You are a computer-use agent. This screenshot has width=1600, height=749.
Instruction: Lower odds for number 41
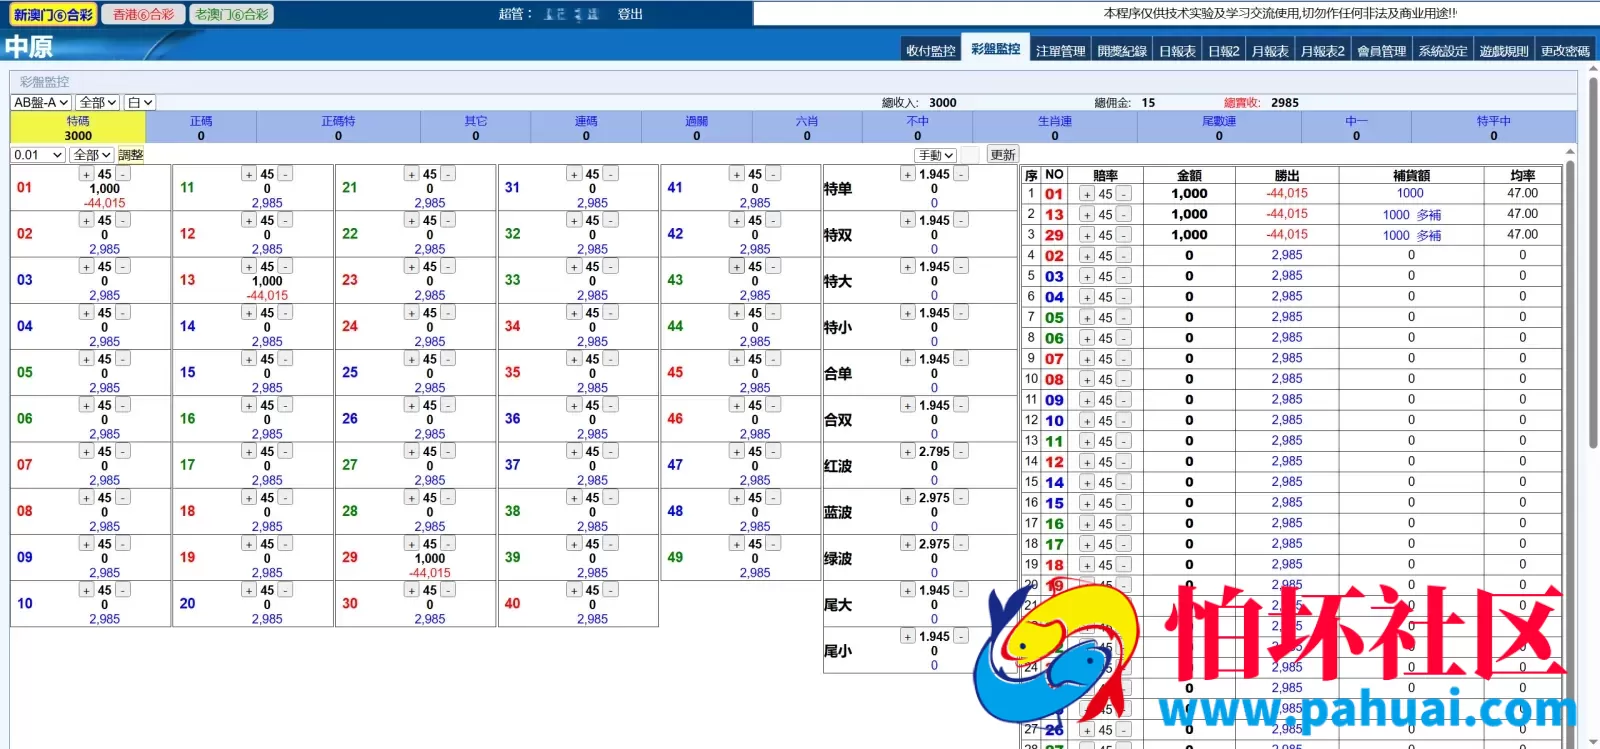pyautogui.click(x=773, y=174)
